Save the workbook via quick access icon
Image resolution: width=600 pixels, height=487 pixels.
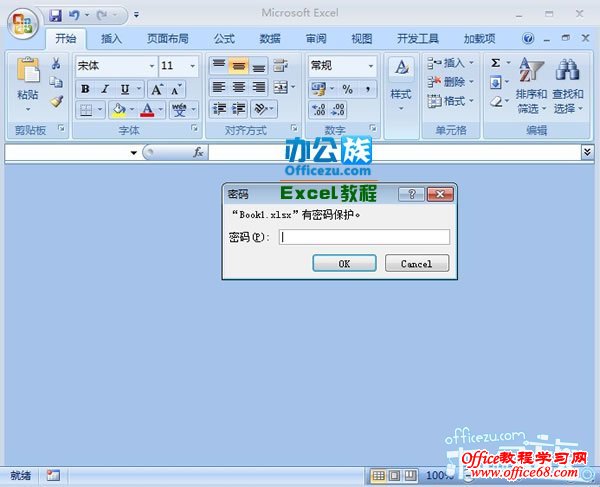55,15
